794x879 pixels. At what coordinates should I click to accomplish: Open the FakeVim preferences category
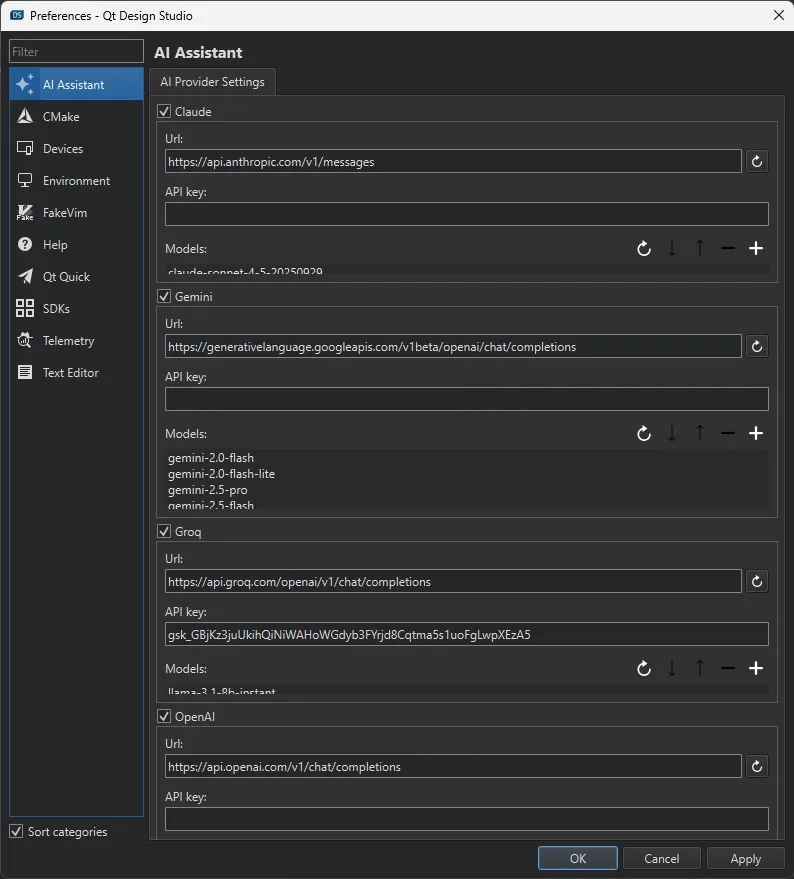[x=64, y=213]
